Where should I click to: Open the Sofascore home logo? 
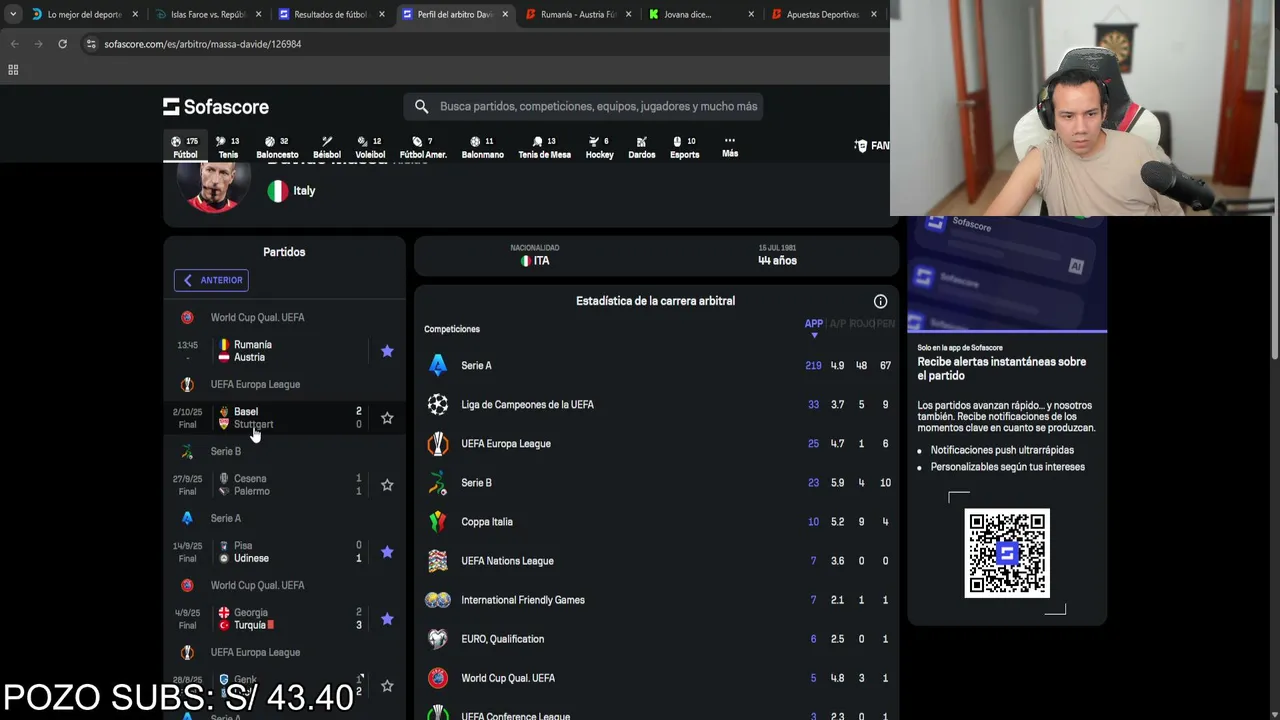(x=216, y=106)
